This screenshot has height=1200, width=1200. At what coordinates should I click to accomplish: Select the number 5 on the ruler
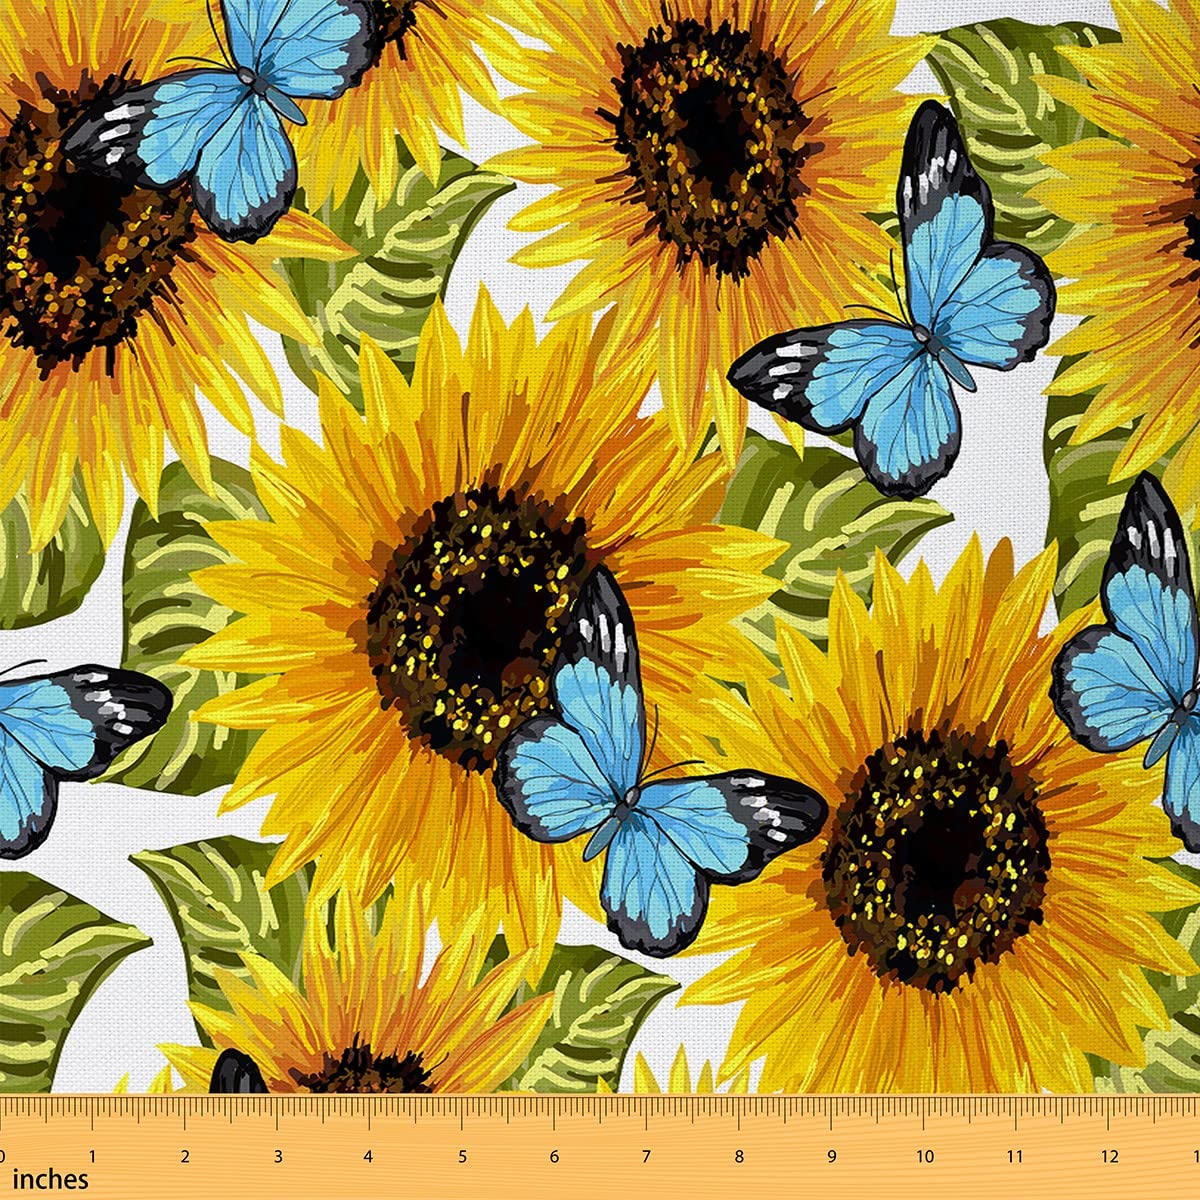(462, 1157)
